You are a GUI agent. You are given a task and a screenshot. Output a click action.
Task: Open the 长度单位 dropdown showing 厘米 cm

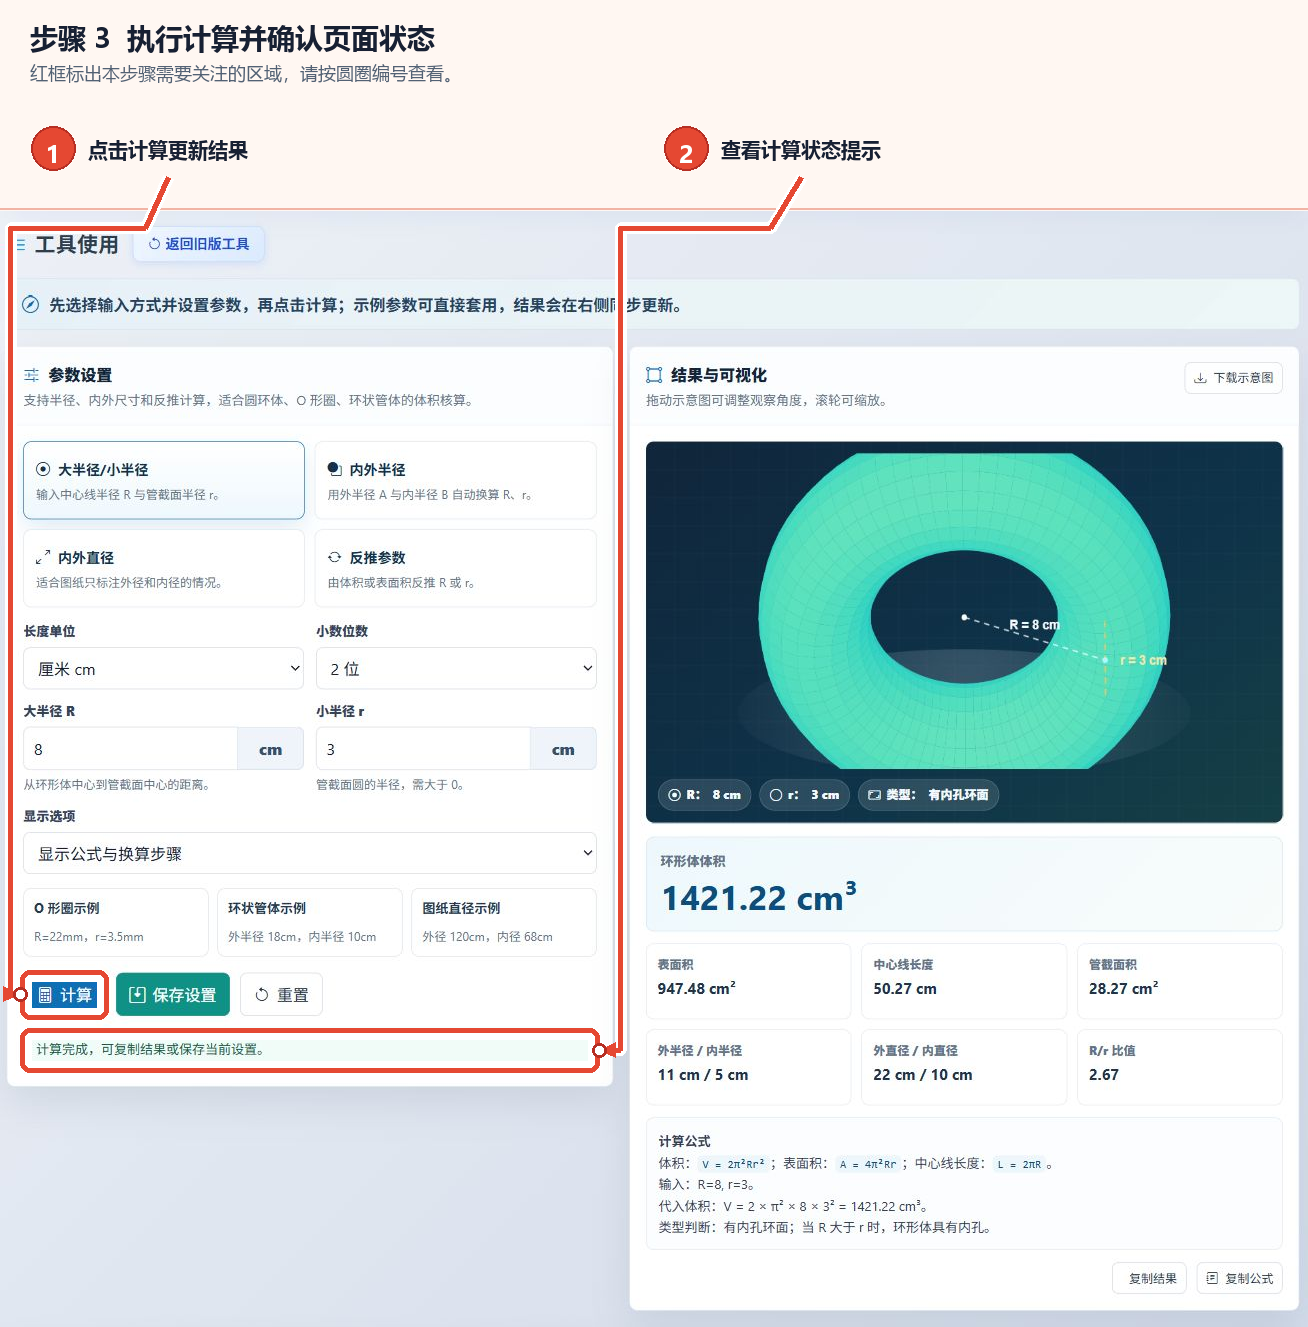tap(164, 668)
